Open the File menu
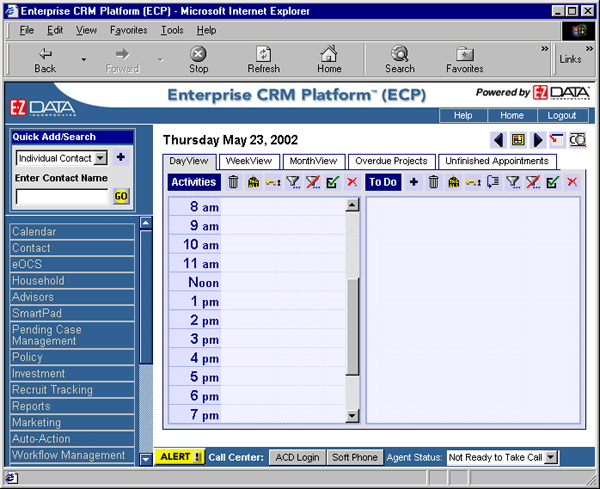Image resolution: width=600 pixels, height=489 pixels. (x=26, y=30)
